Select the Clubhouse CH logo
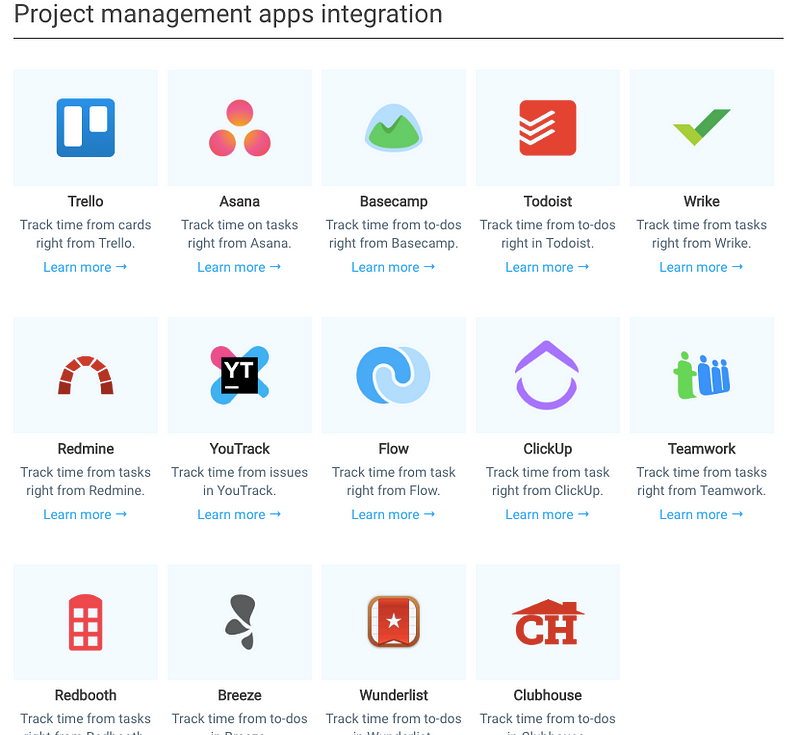Image resolution: width=800 pixels, height=735 pixels. [x=547, y=622]
